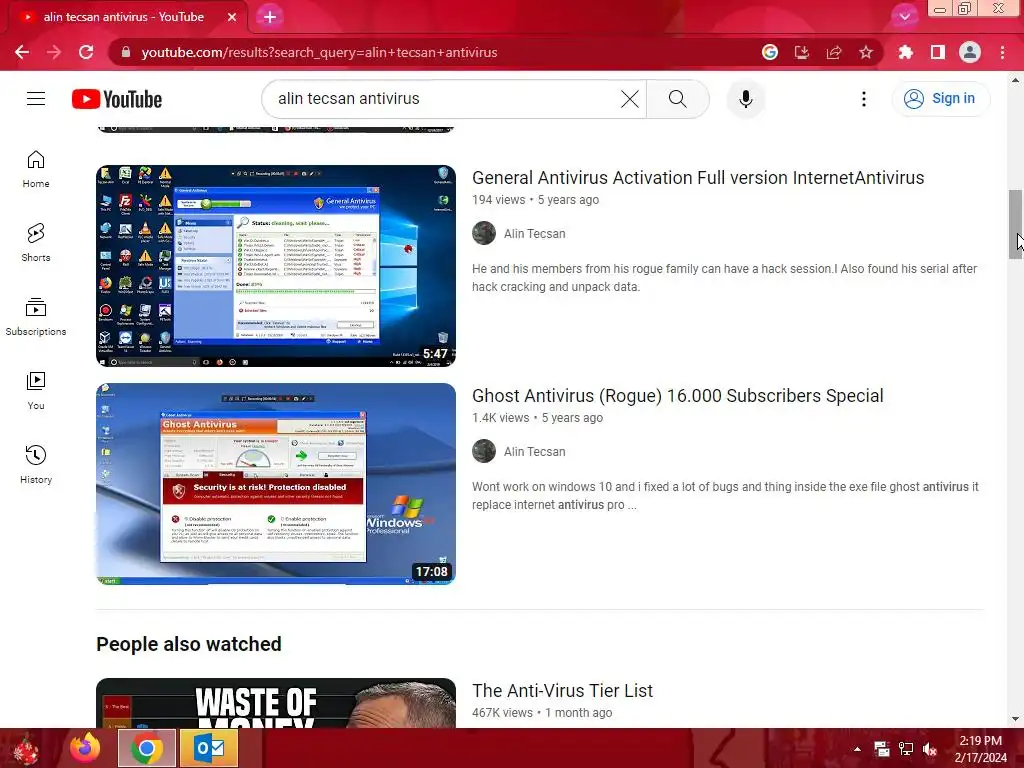Share this page via address bar icon

click(833, 52)
